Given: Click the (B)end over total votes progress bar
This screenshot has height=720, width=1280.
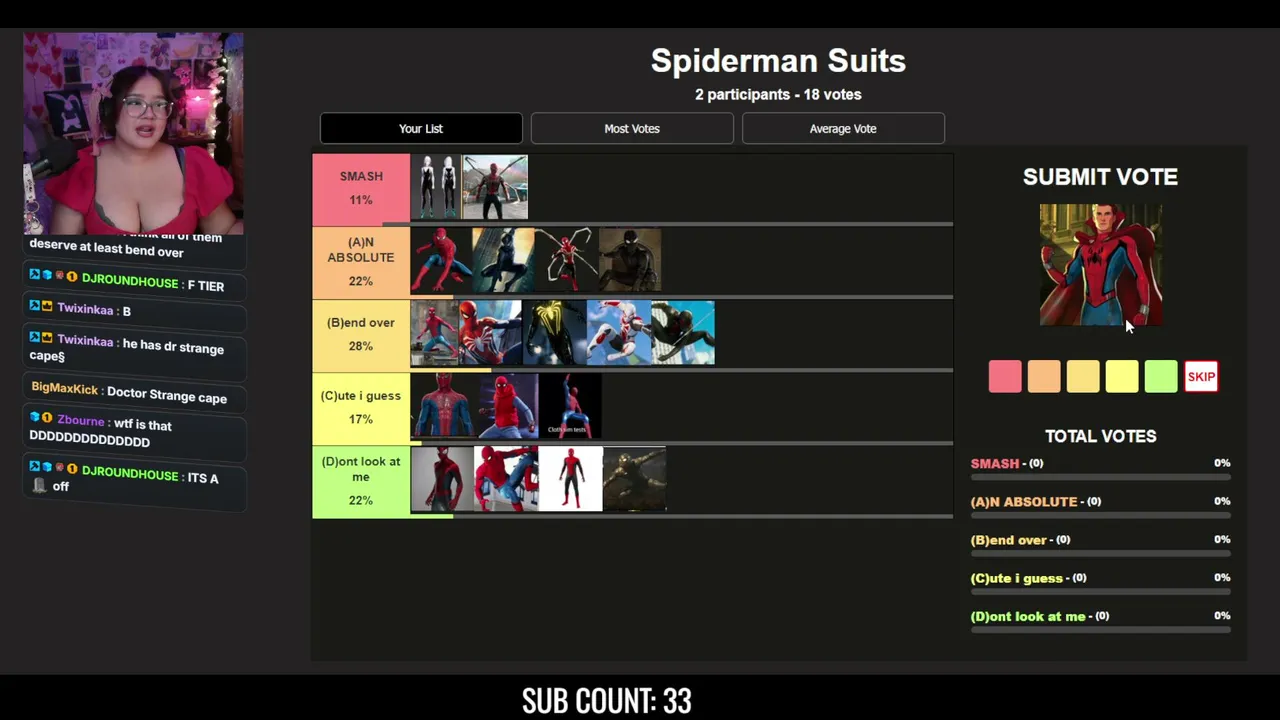Looking at the screenshot, I should pyautogui.click(x=1100, y=553).
